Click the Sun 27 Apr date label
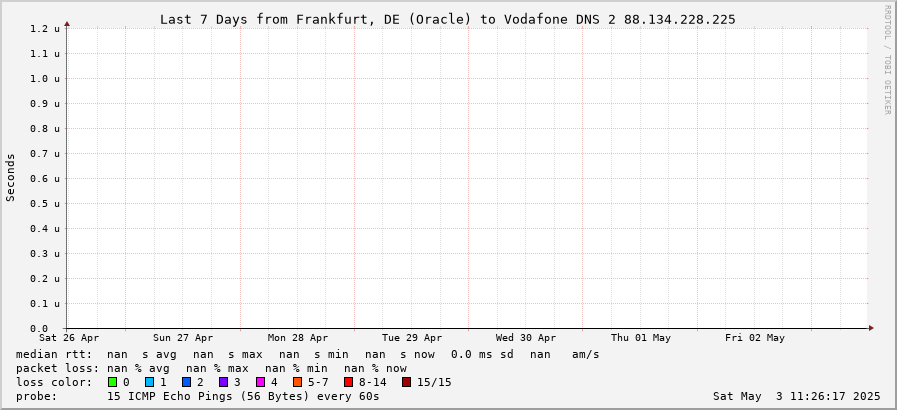Image resolution: width=897 pixels, height=410 pixels. 183,338
